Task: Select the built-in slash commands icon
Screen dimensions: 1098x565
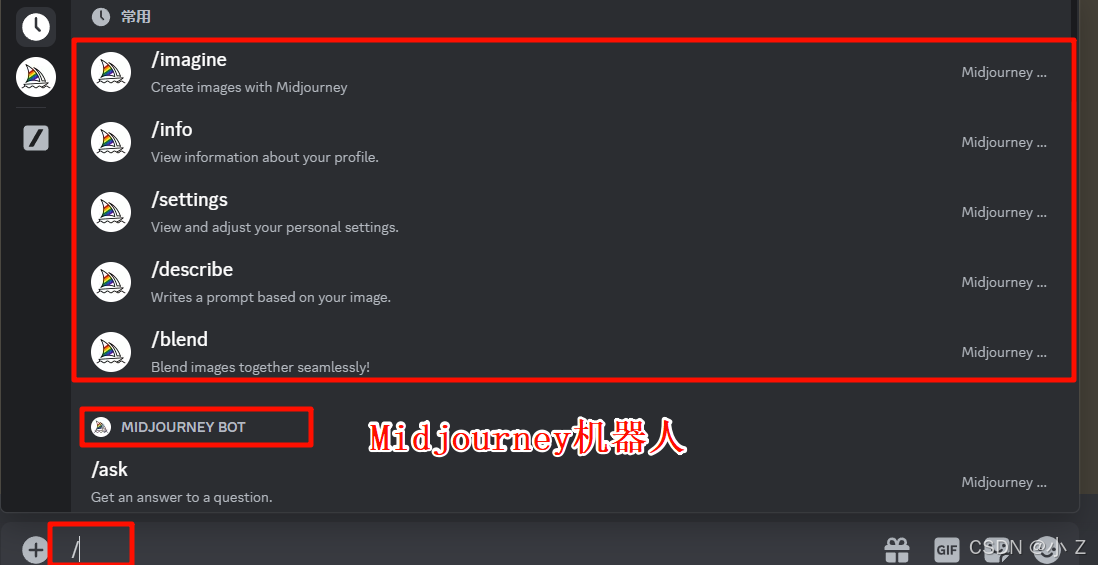Action: coord(36,138)
